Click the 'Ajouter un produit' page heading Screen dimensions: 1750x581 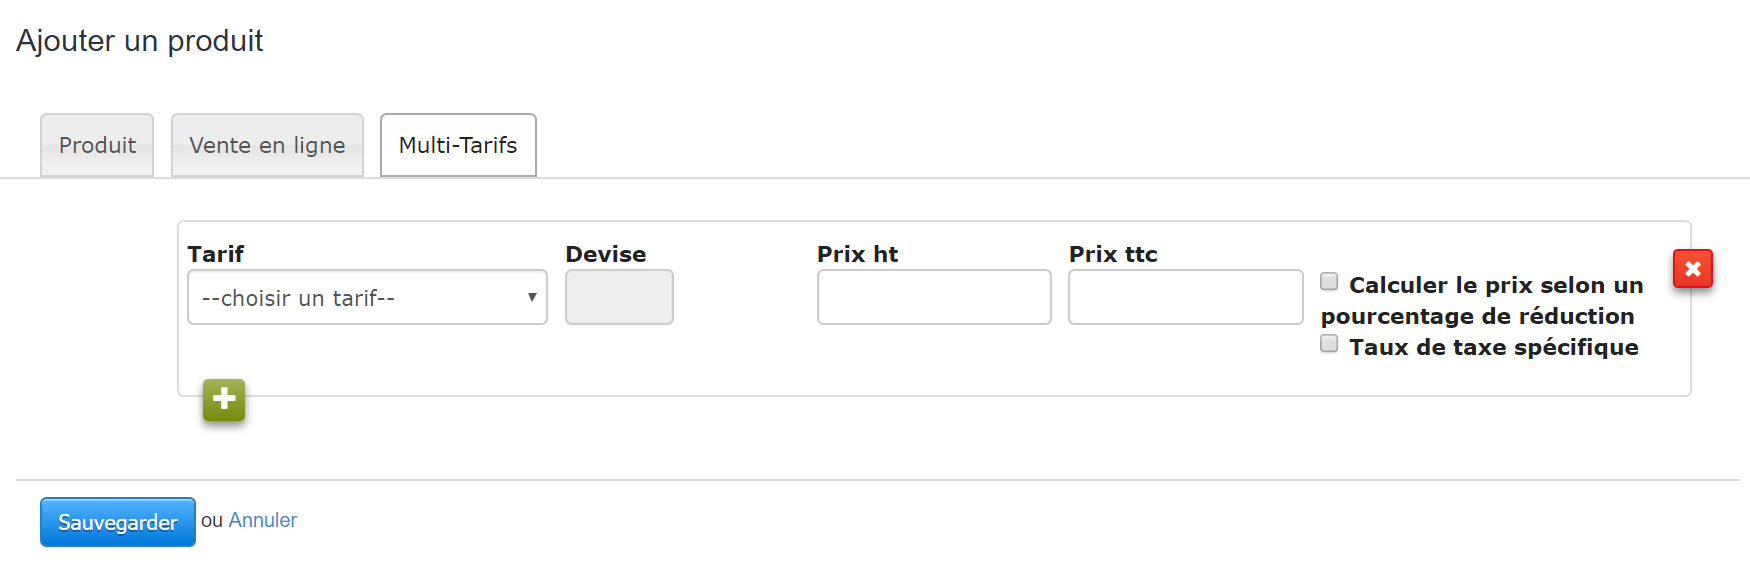(138, 41)
